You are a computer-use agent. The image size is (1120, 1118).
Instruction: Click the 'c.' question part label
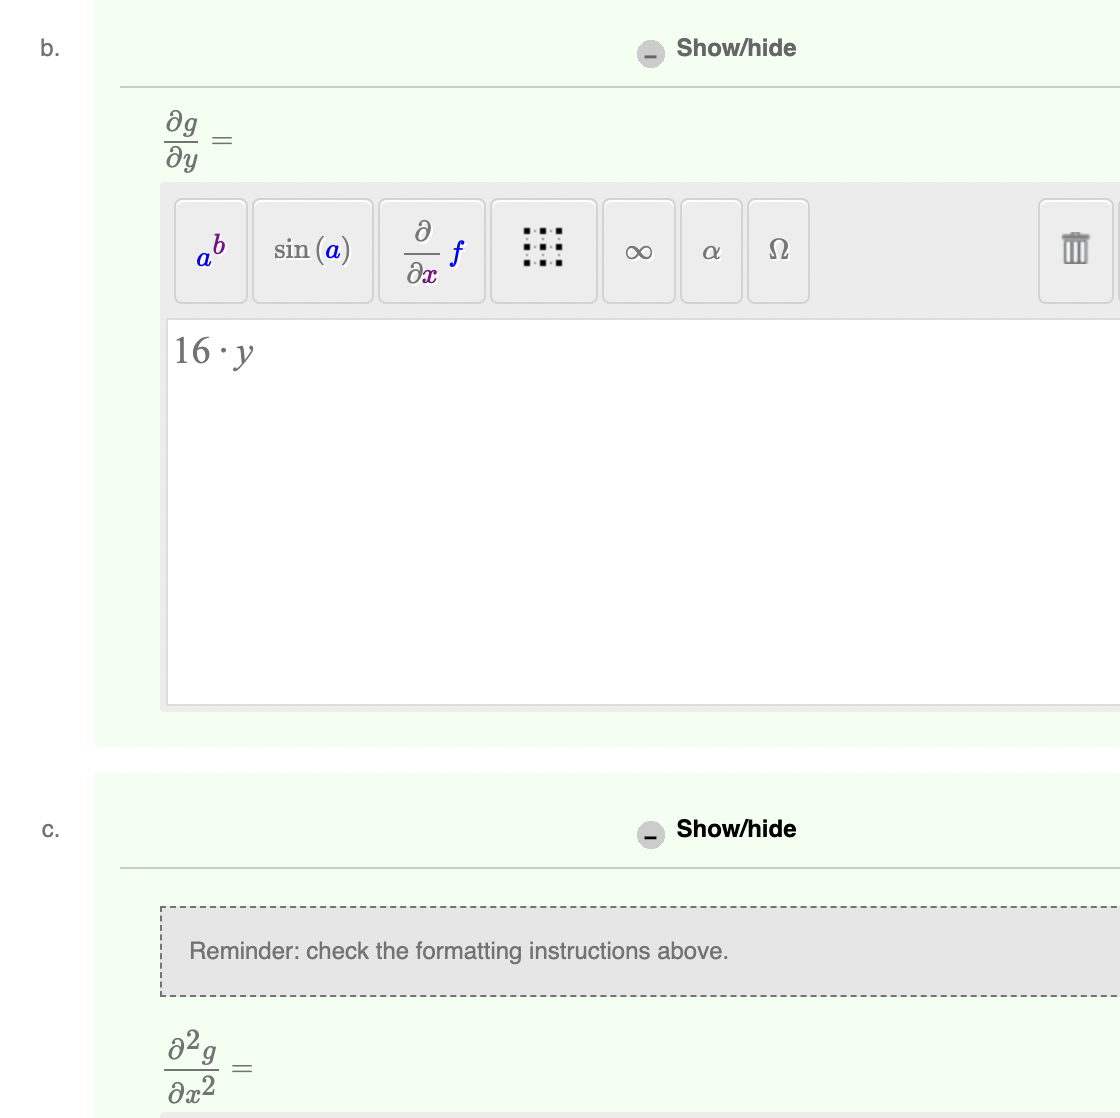[50, 829]
